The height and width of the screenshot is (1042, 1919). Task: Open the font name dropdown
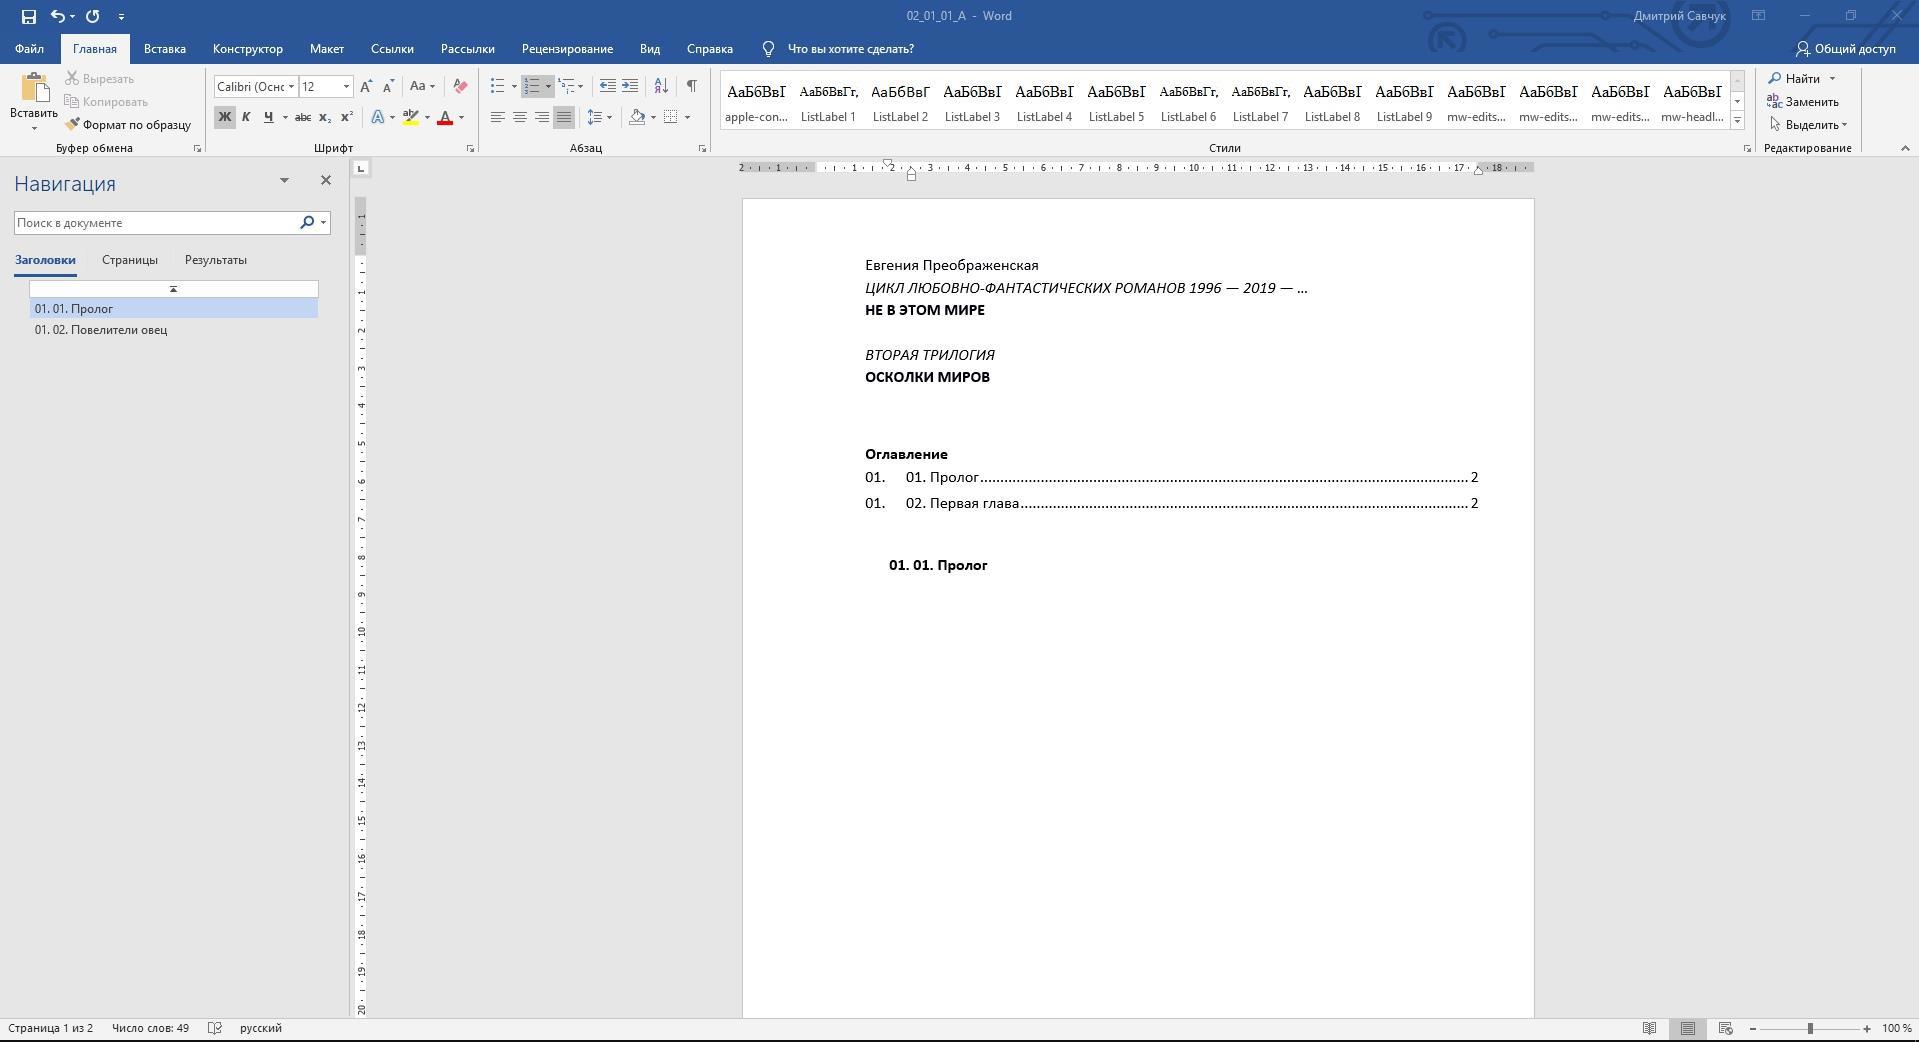coord(291,87)
